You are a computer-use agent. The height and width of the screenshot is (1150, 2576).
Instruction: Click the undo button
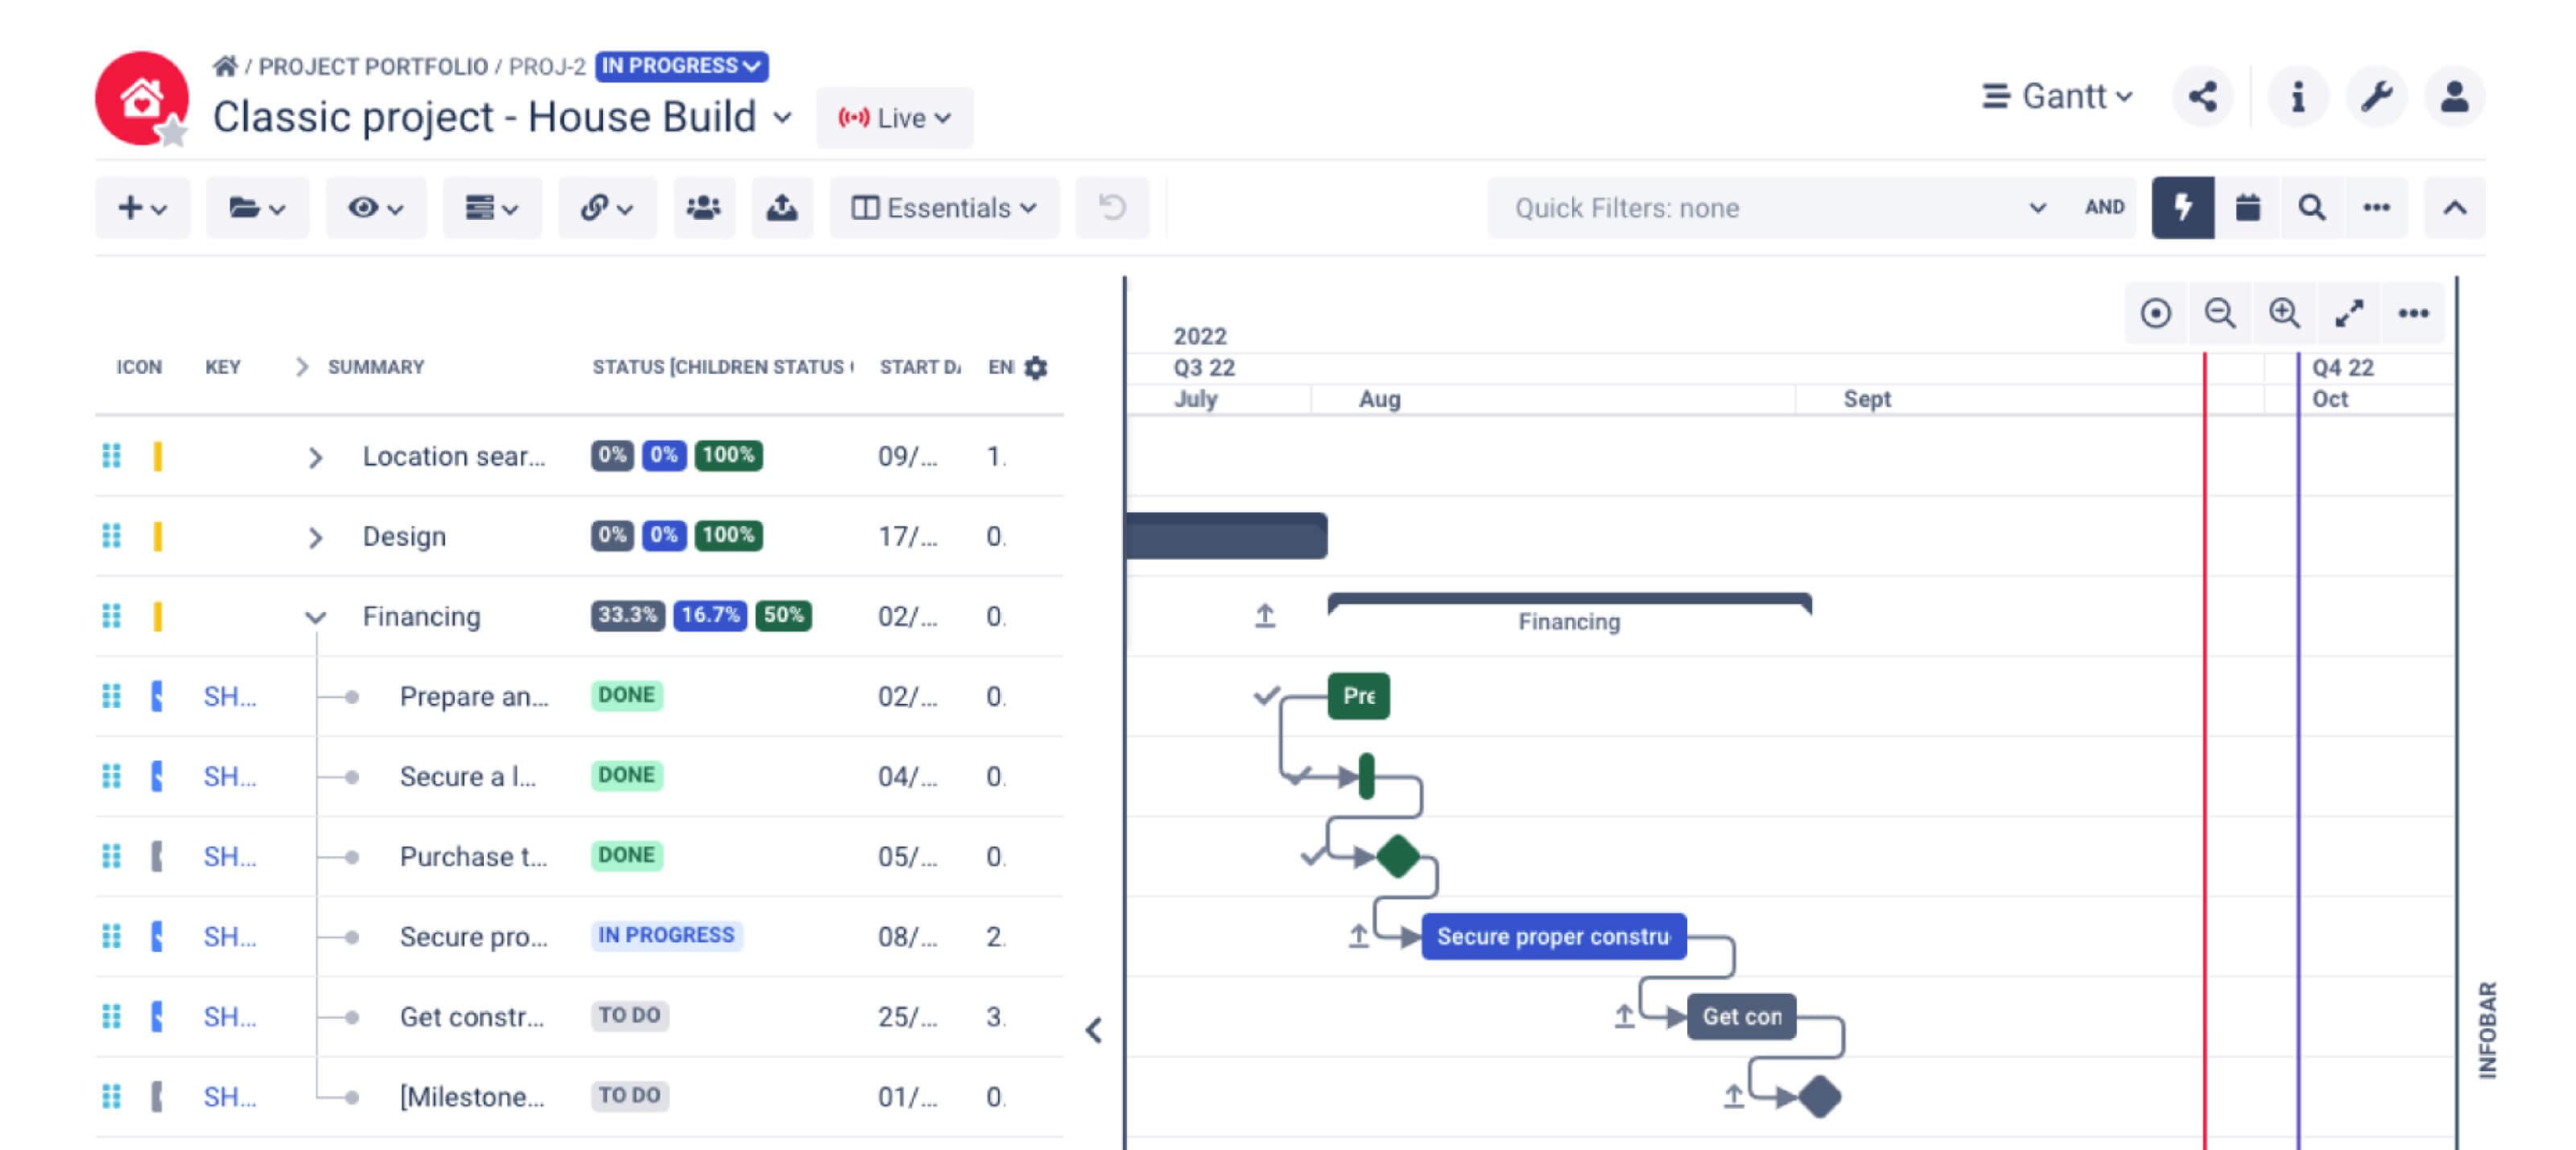click(1112, 207)
